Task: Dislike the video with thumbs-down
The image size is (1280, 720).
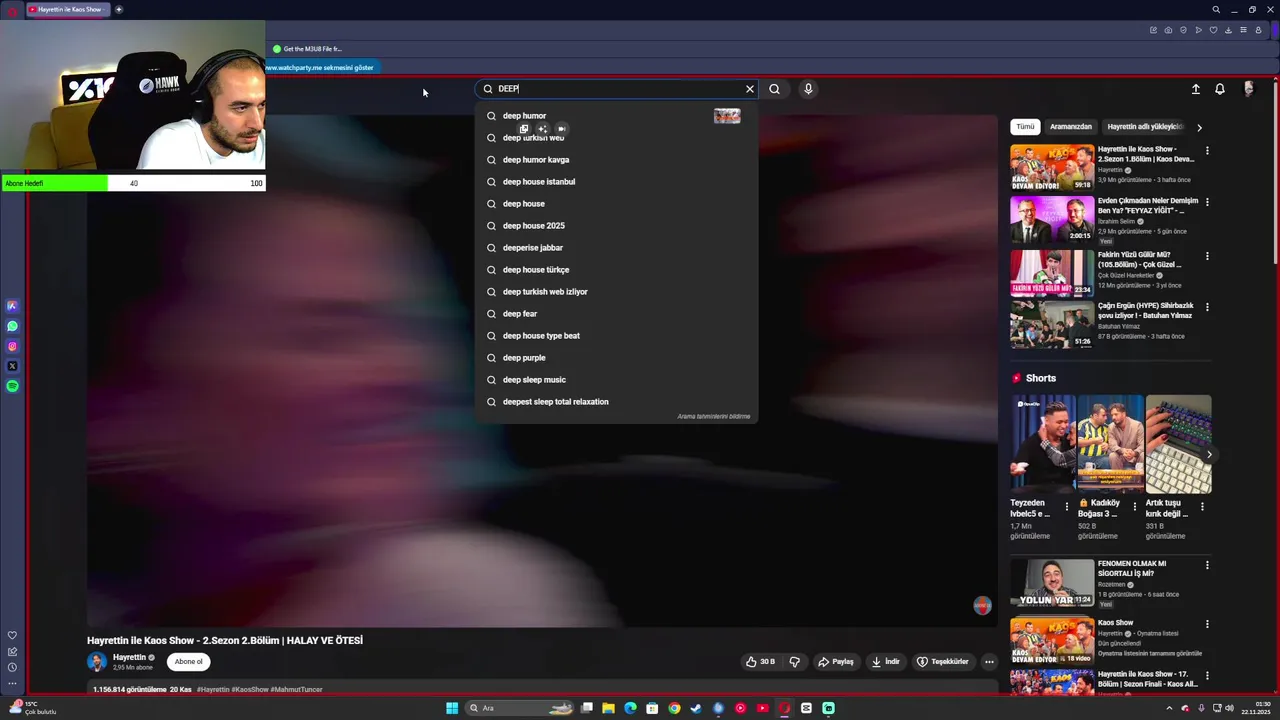Action: pyautogui.click(x=795, y=661)
